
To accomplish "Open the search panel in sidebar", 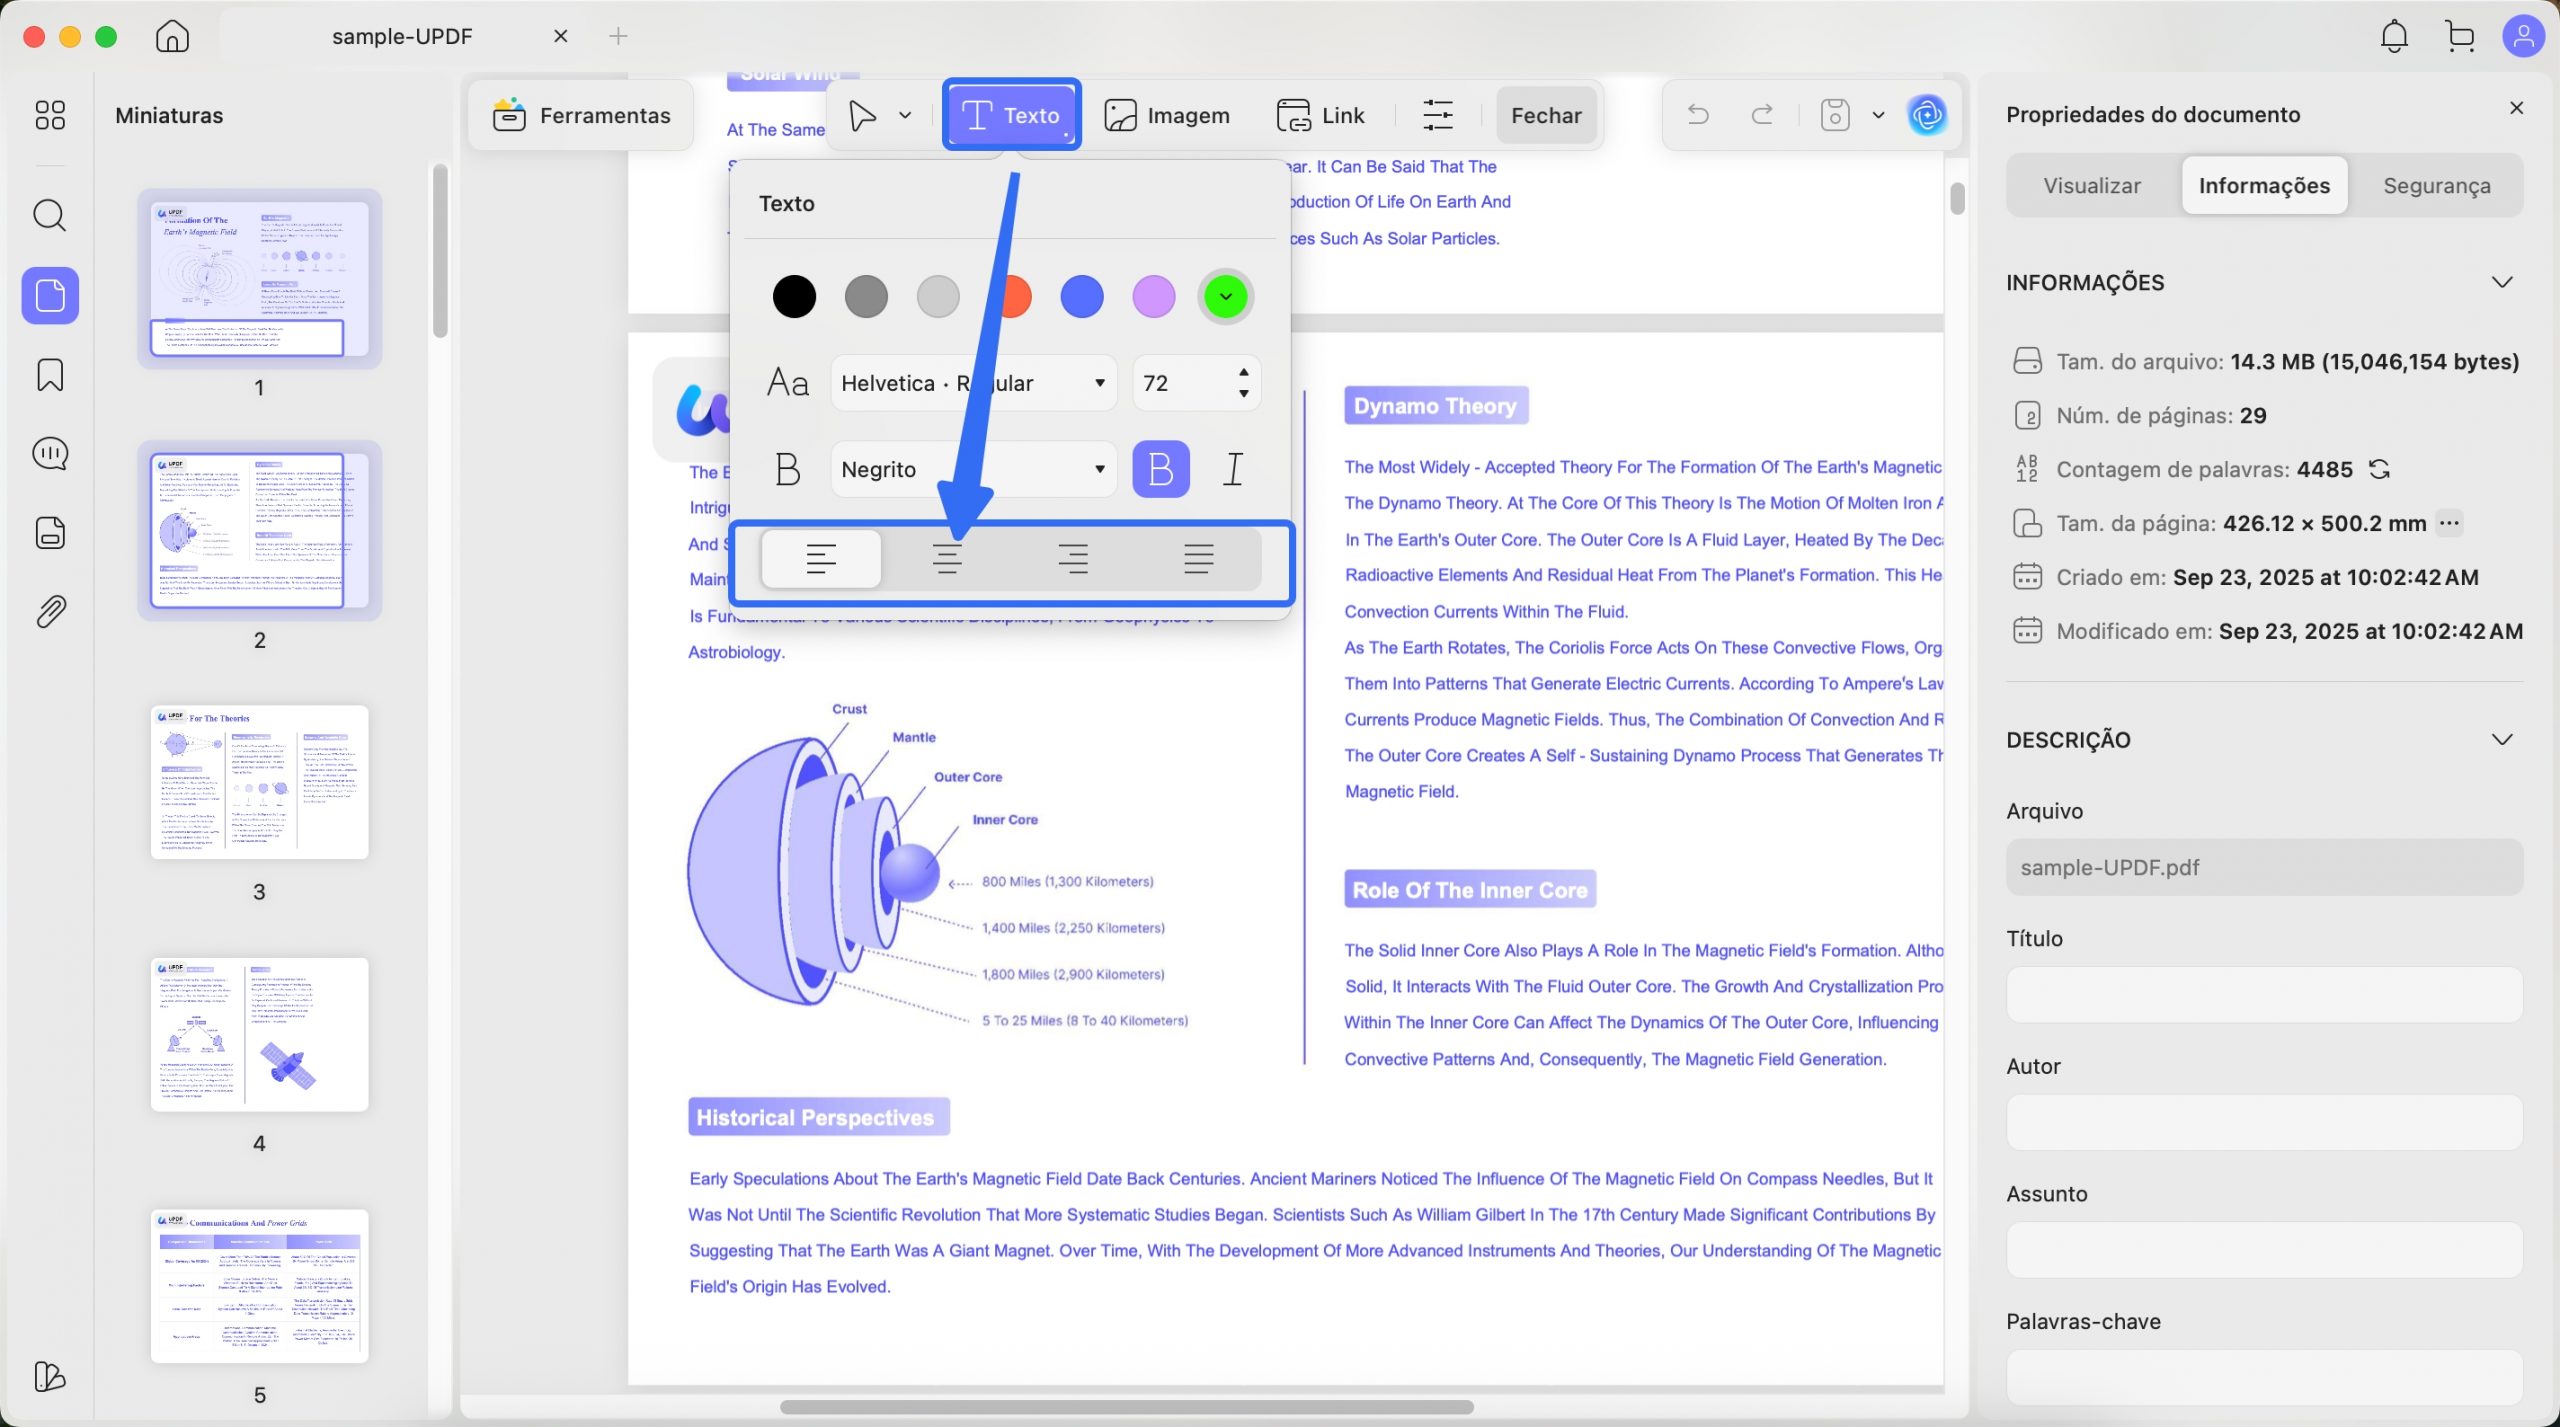I will point(49,215).
